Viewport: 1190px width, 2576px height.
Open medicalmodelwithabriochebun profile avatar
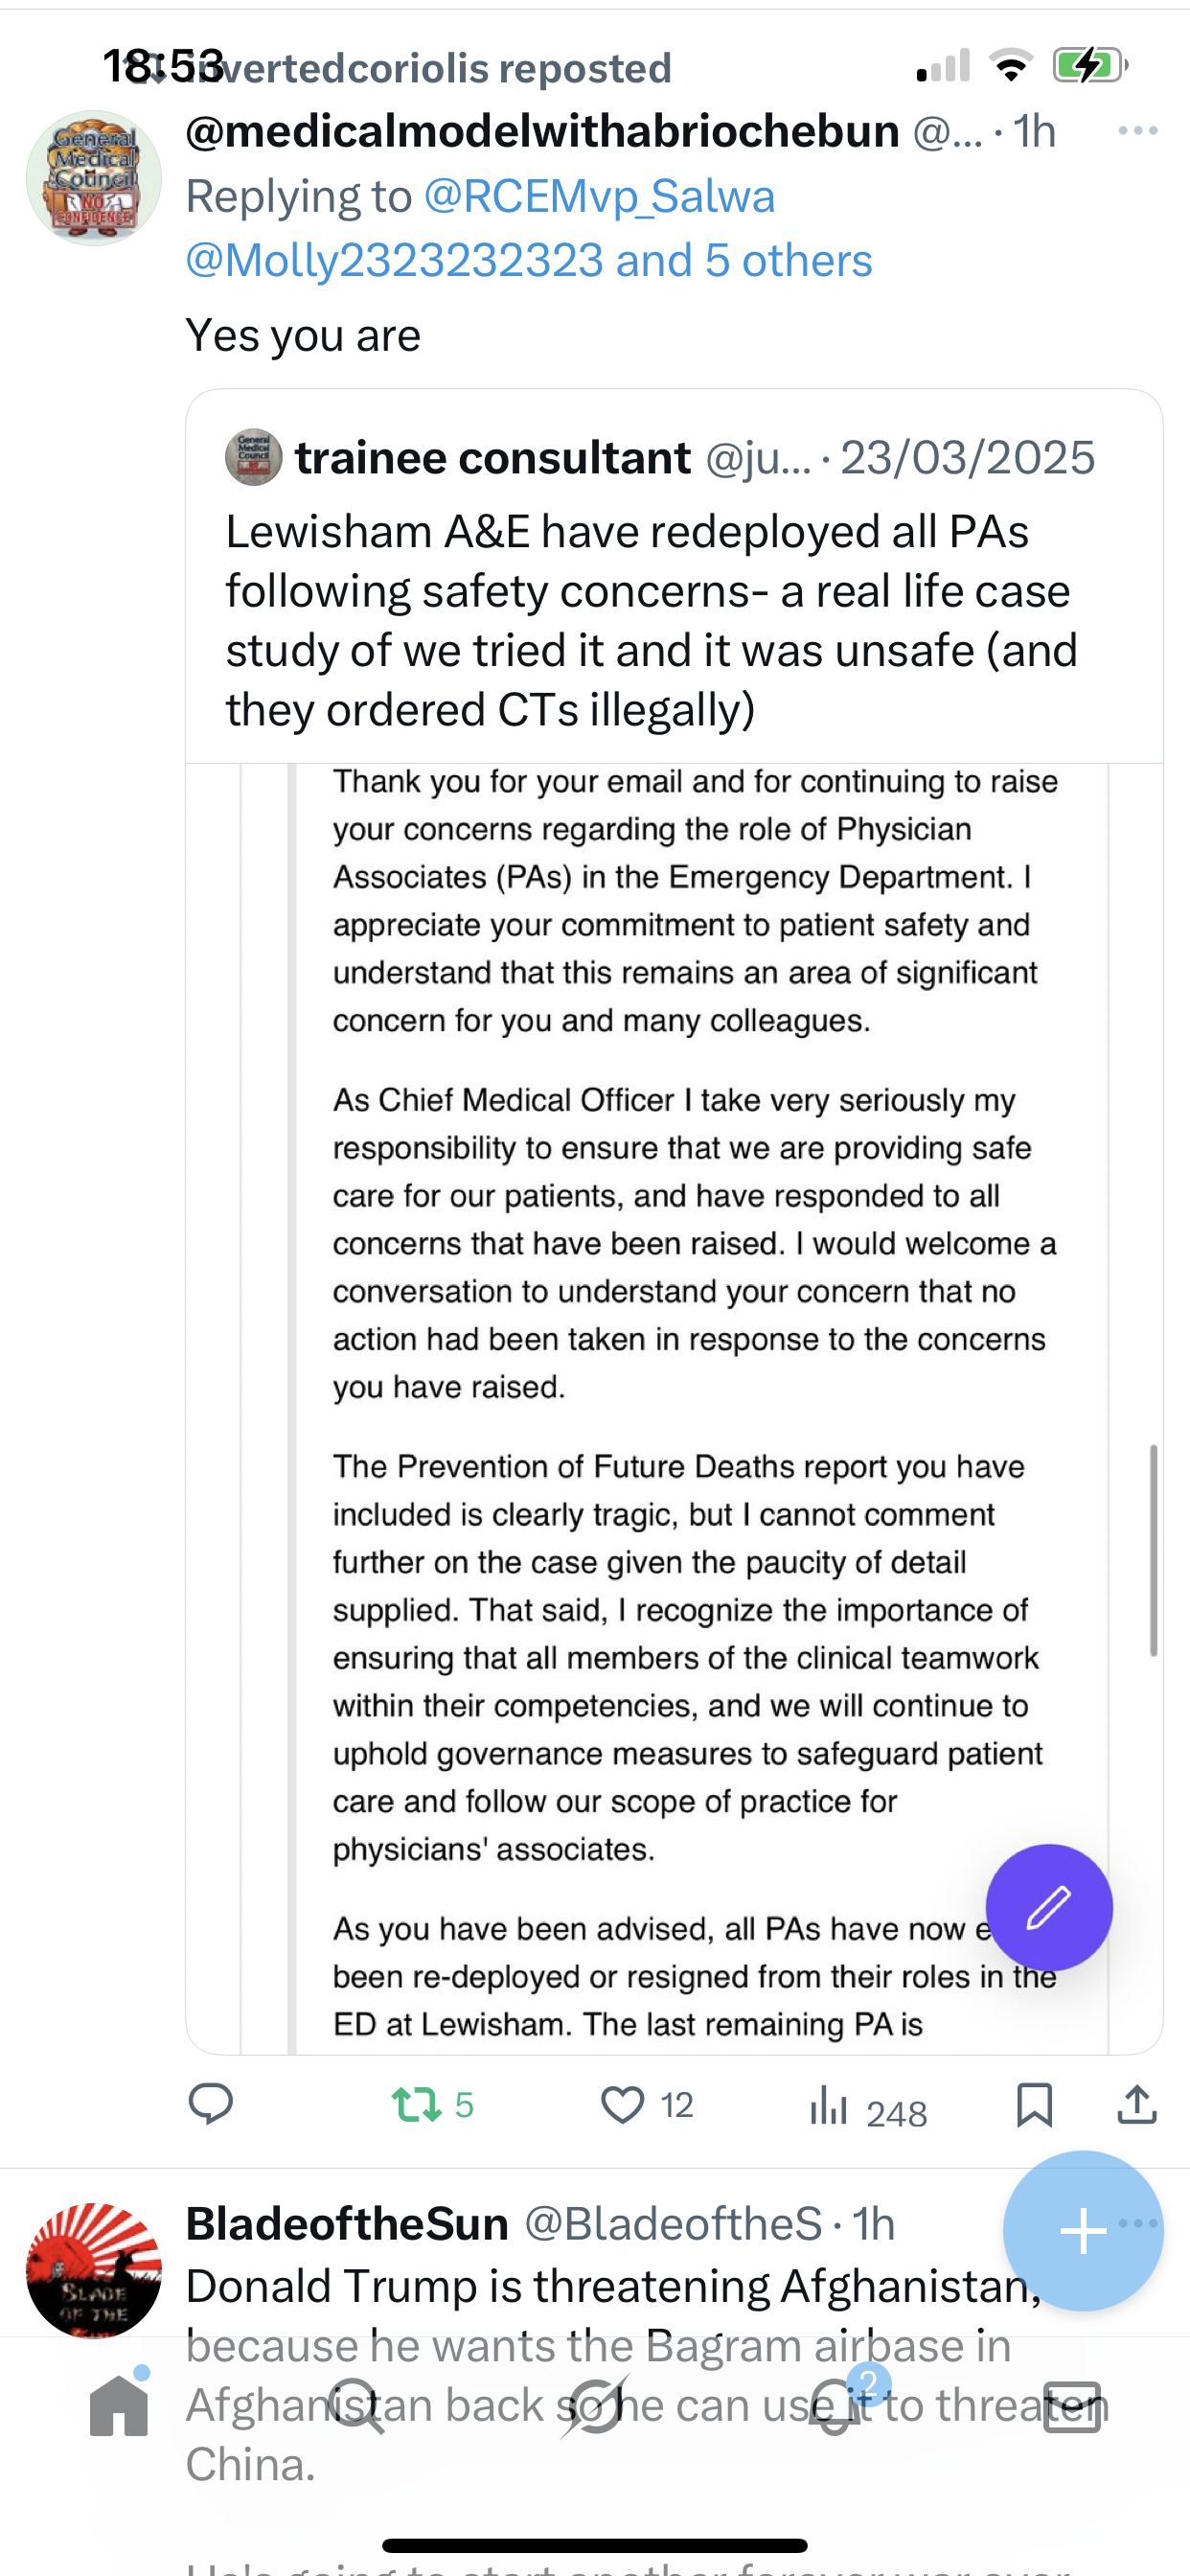94,178
